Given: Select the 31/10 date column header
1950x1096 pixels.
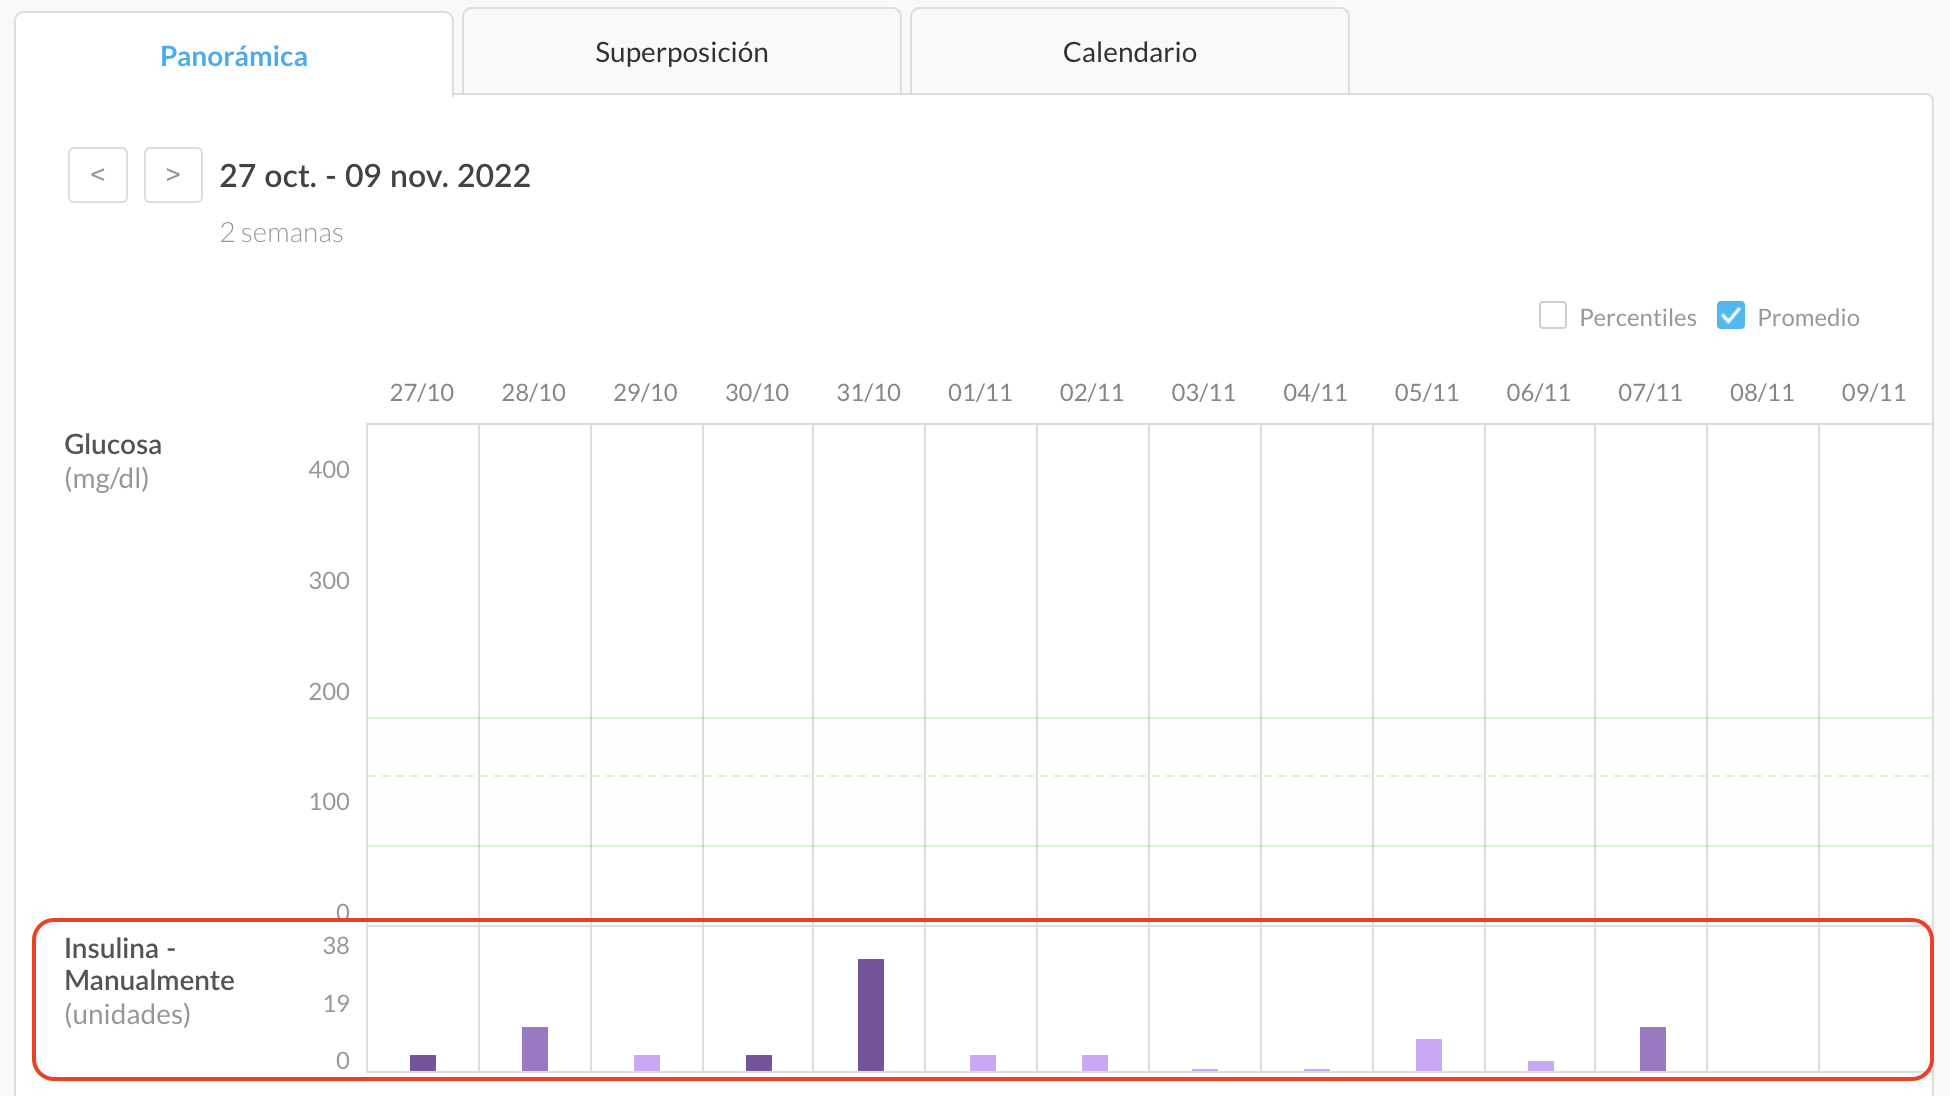Looking at the screenshot, I should (x=869, y=392).
